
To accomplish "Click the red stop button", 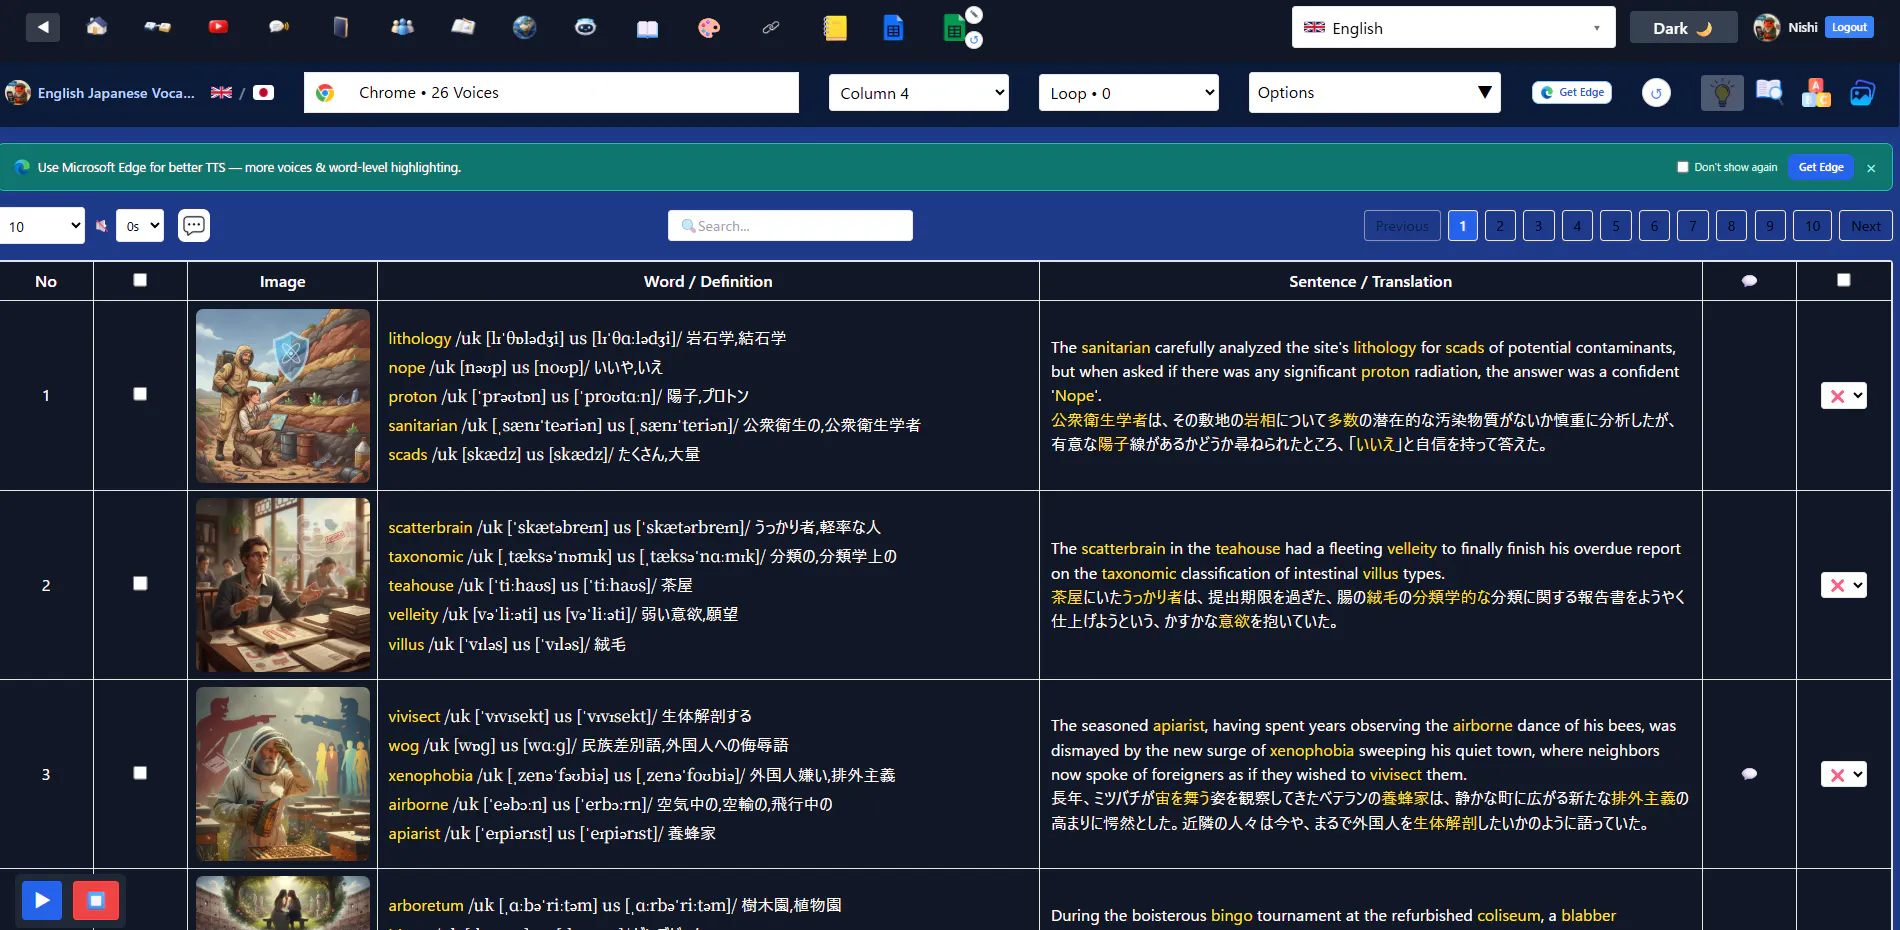I will (x=96, y=901).
